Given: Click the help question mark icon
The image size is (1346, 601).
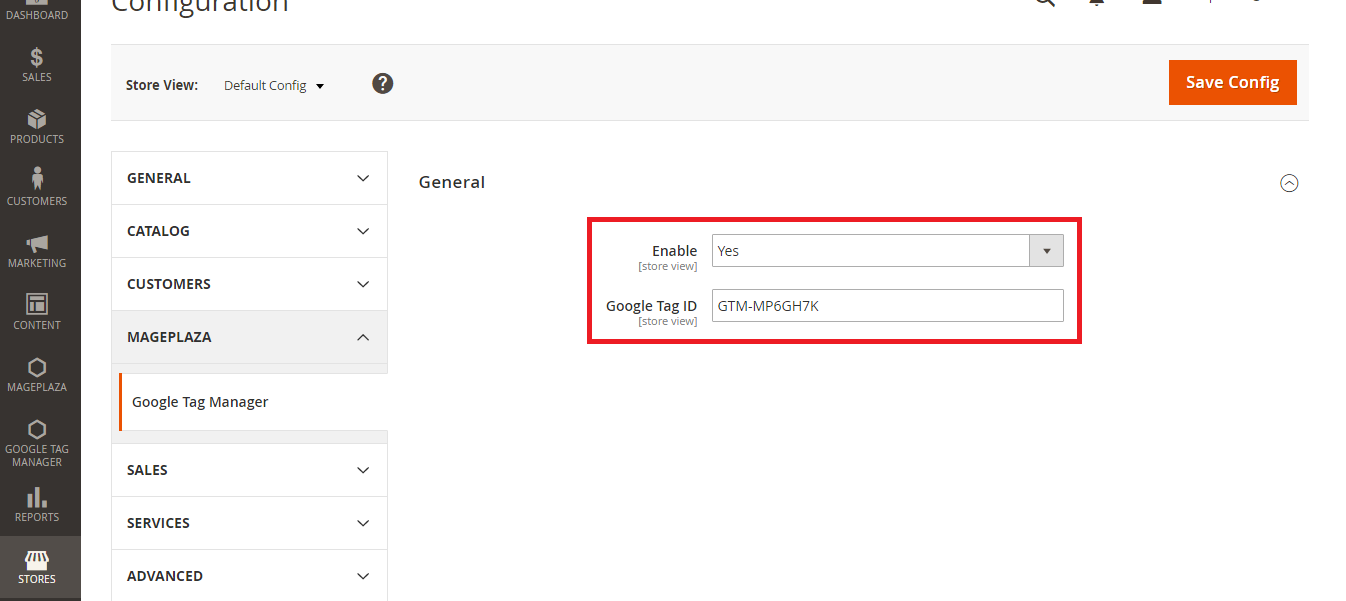Looking at the screenshot, I should (x=383, y=83).
